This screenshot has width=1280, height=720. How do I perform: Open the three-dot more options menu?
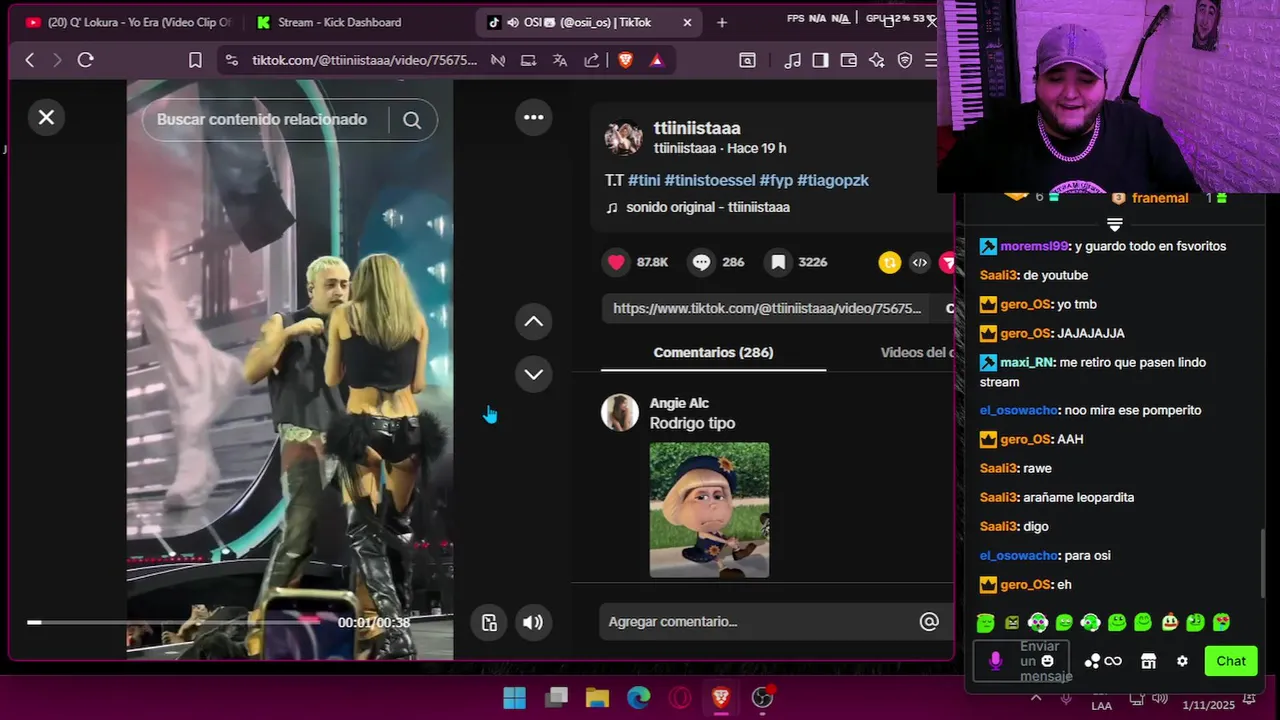(534, 117)
